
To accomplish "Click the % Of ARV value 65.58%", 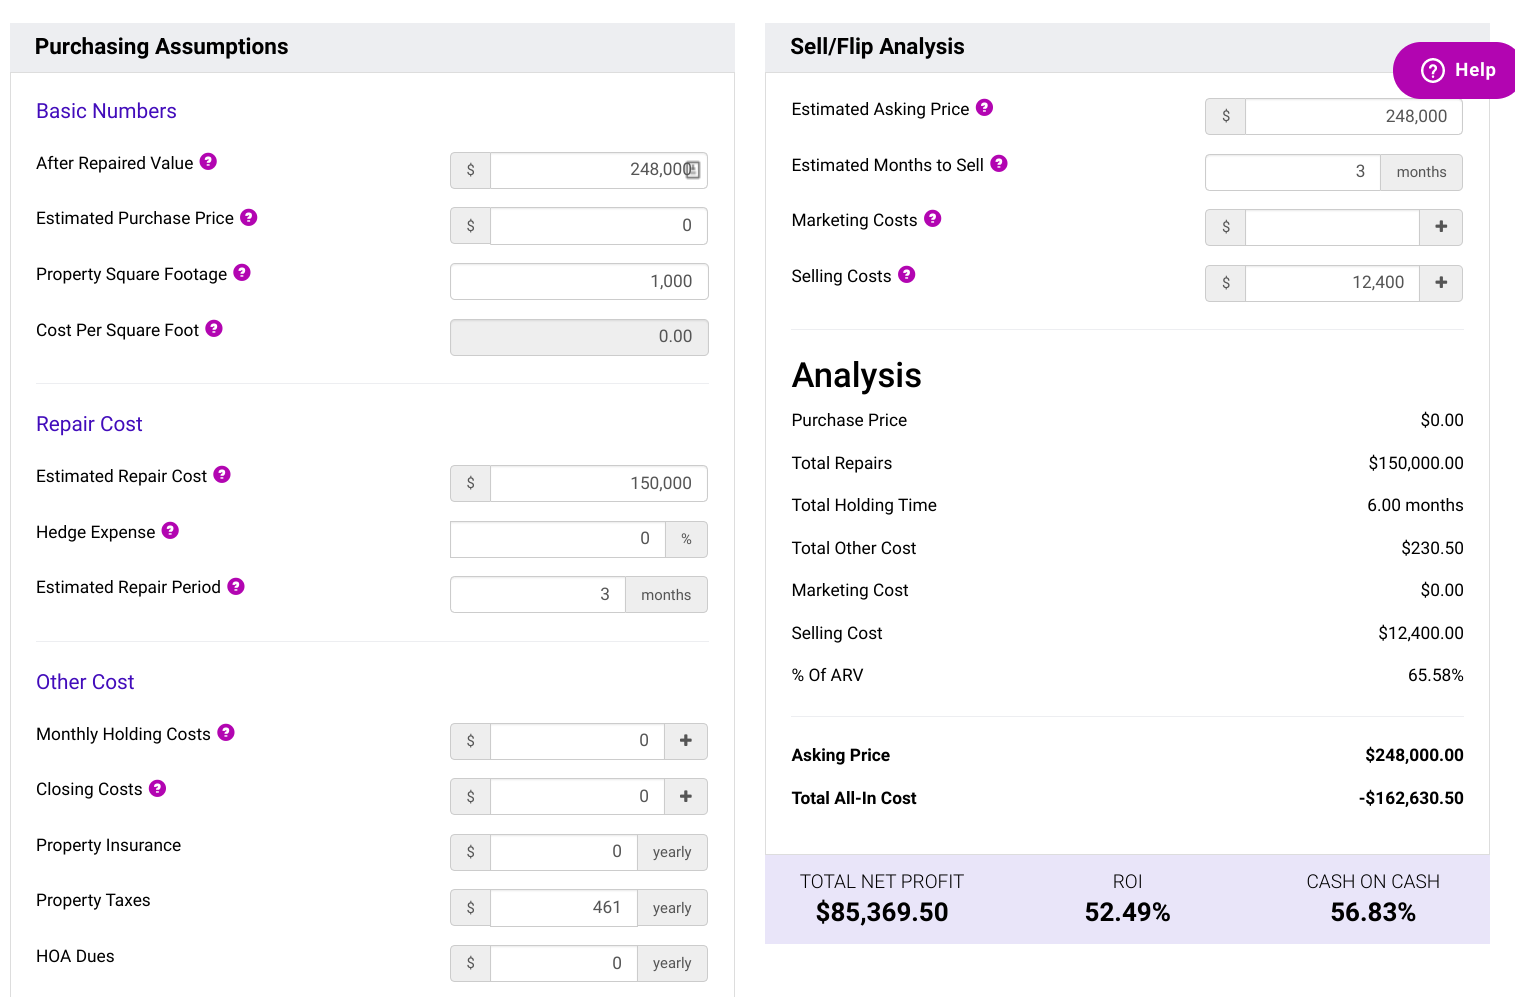I will (x=1436, y=675).
